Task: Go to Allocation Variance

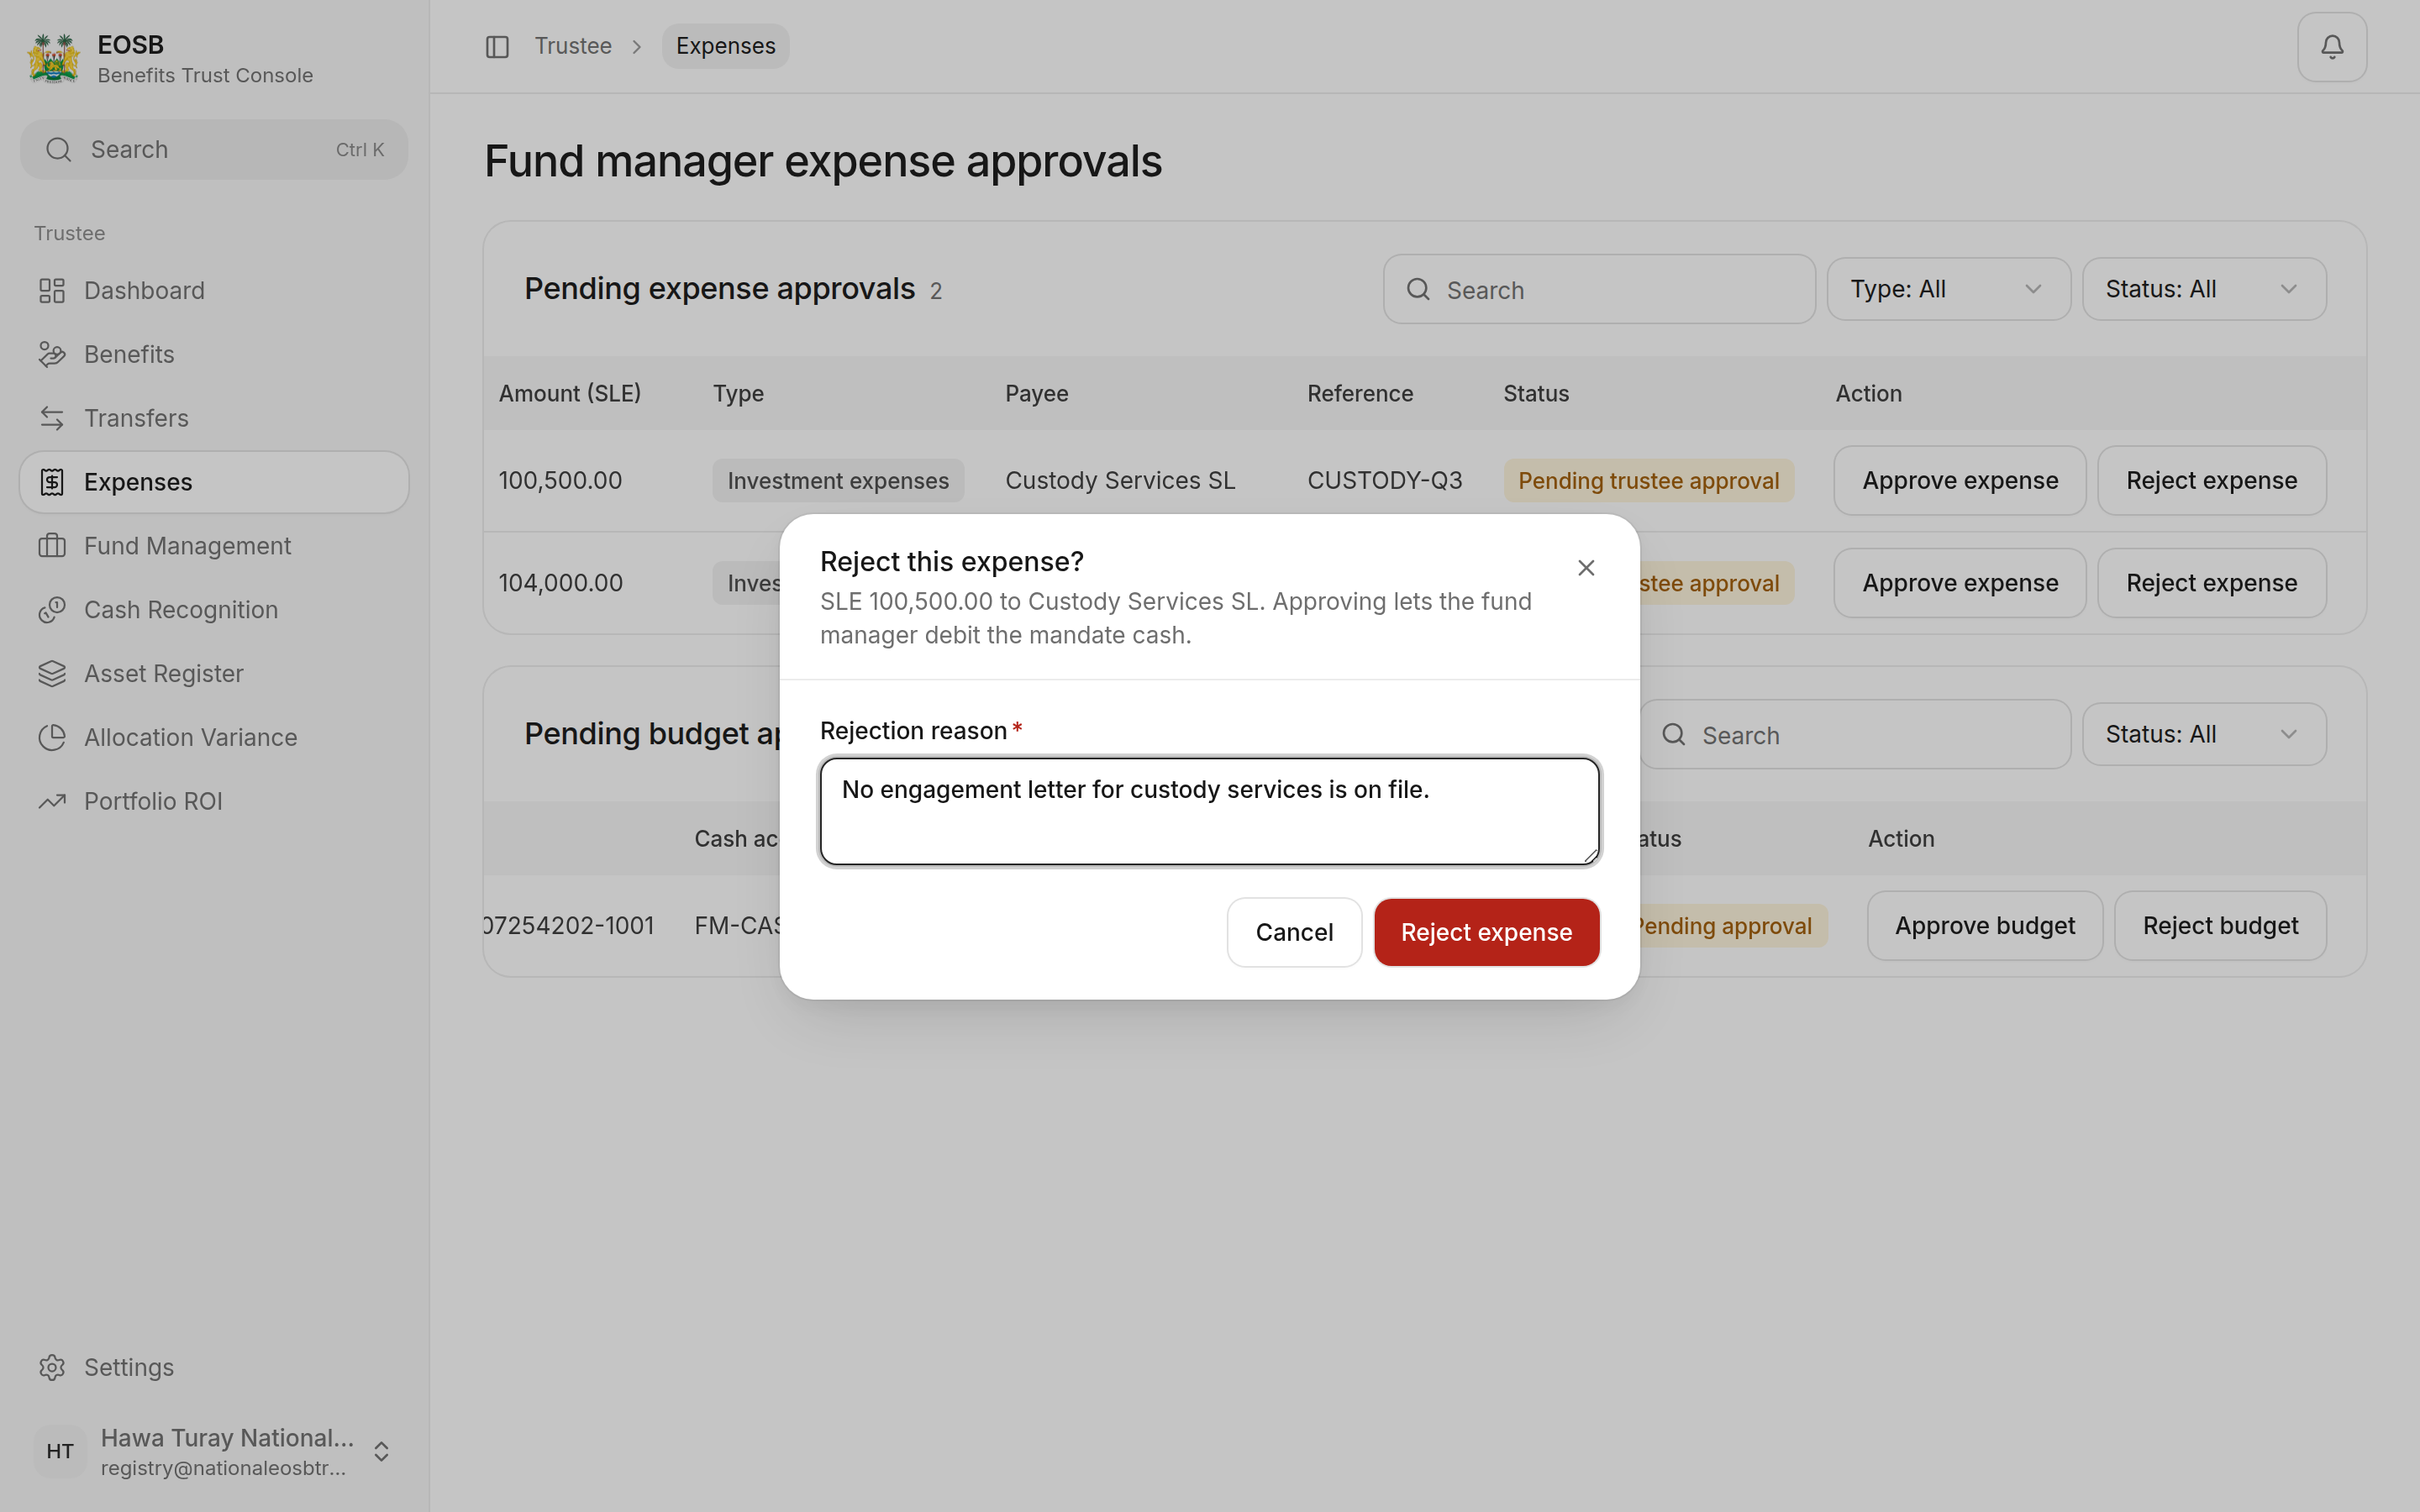Action: pos(214,738)
